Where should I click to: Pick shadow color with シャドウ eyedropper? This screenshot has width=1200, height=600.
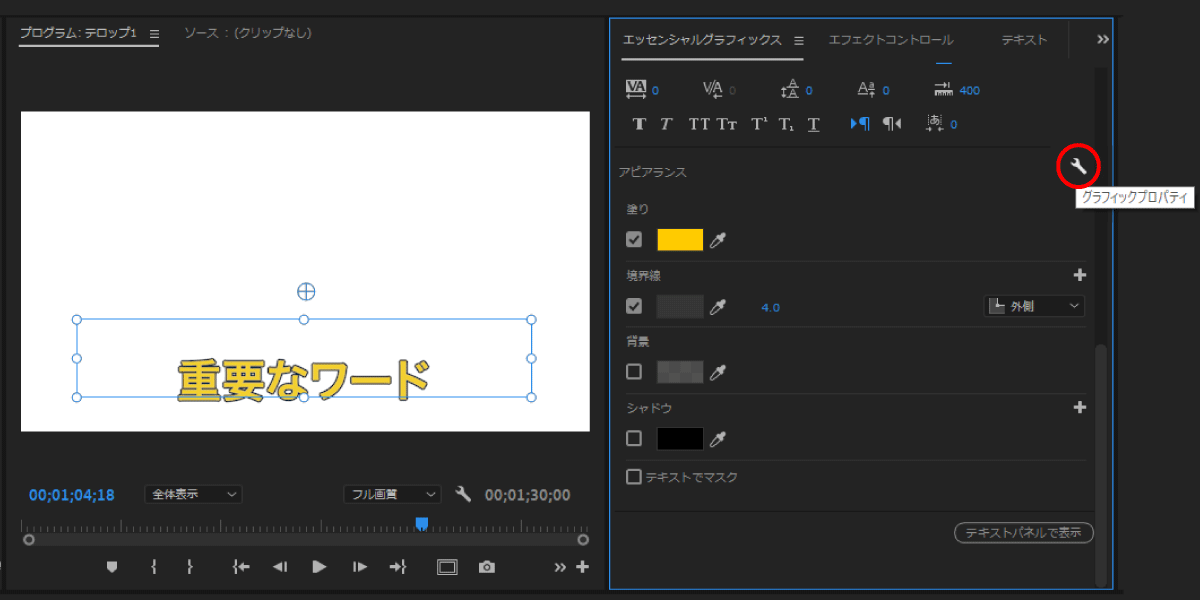718,438
